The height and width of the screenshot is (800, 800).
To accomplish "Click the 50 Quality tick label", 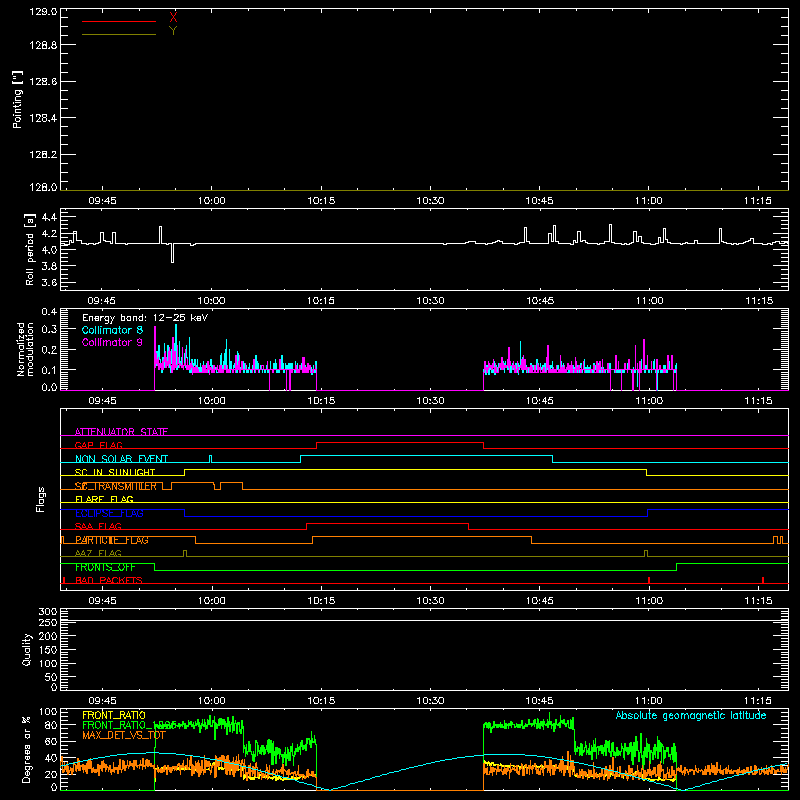I will [x=51, y=677].
